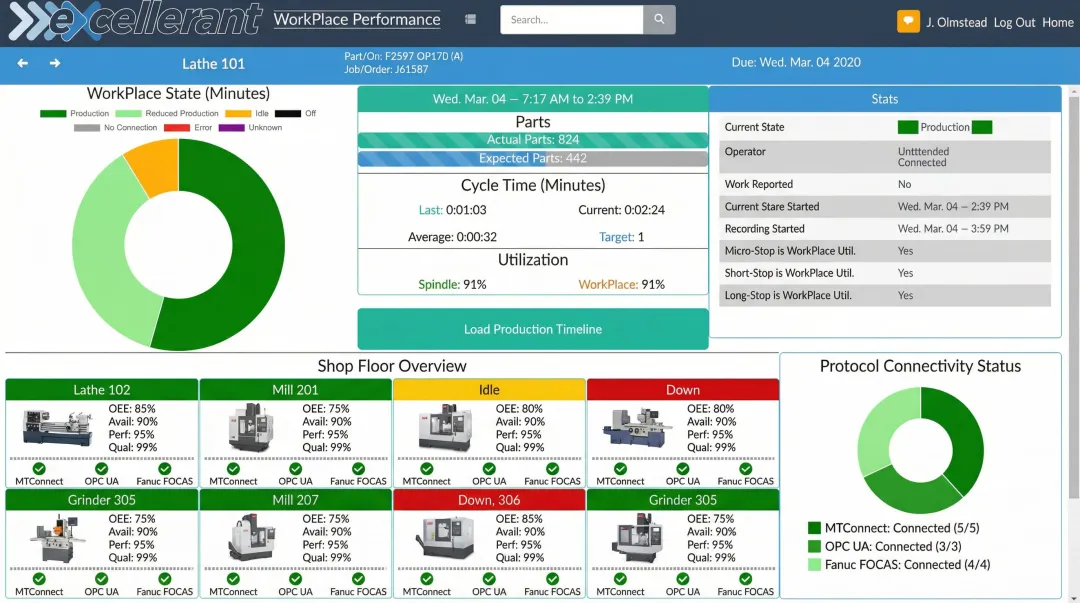This screenshot has width=1080, height=603.
Task: Open the J. Olmstead user menu
Action: (957, 22)
